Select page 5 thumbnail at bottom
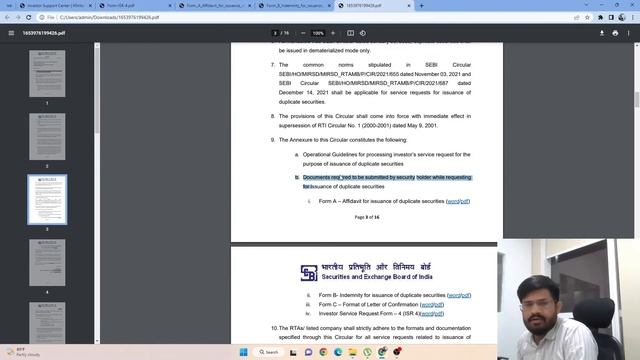640x360 pixels. (47, 322)
